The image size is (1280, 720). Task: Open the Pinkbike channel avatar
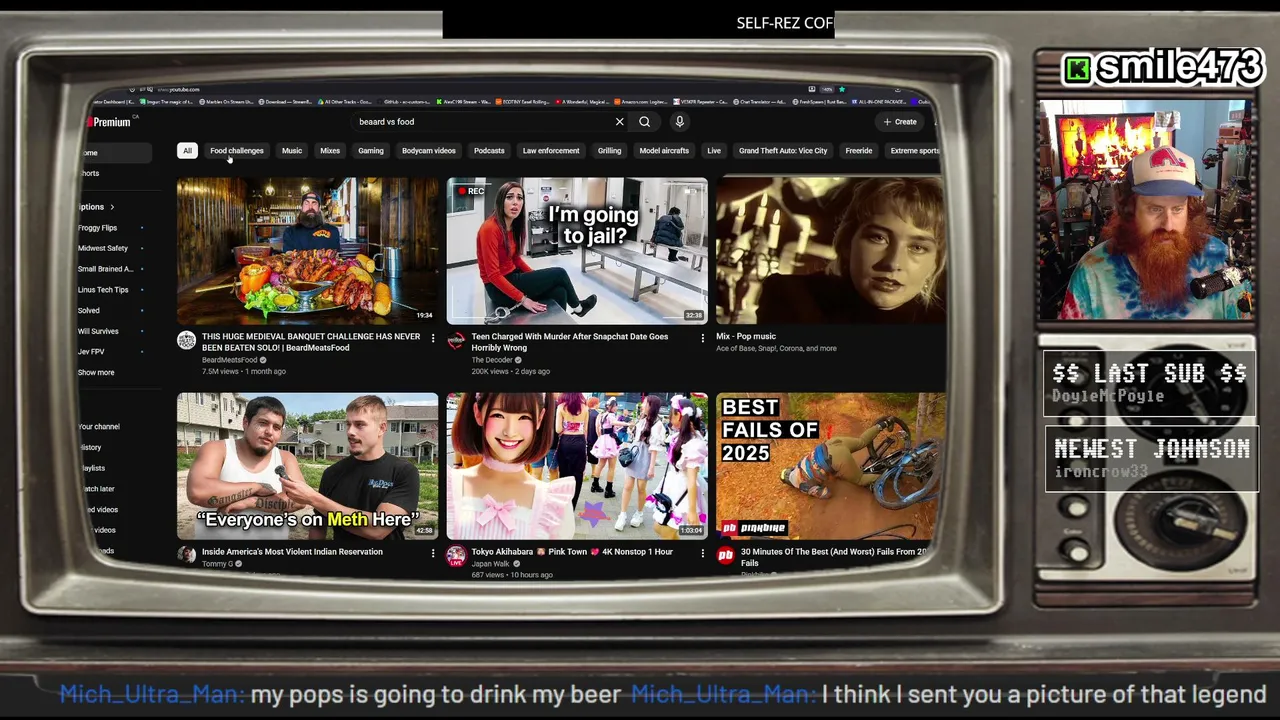[x=726, y=555]
